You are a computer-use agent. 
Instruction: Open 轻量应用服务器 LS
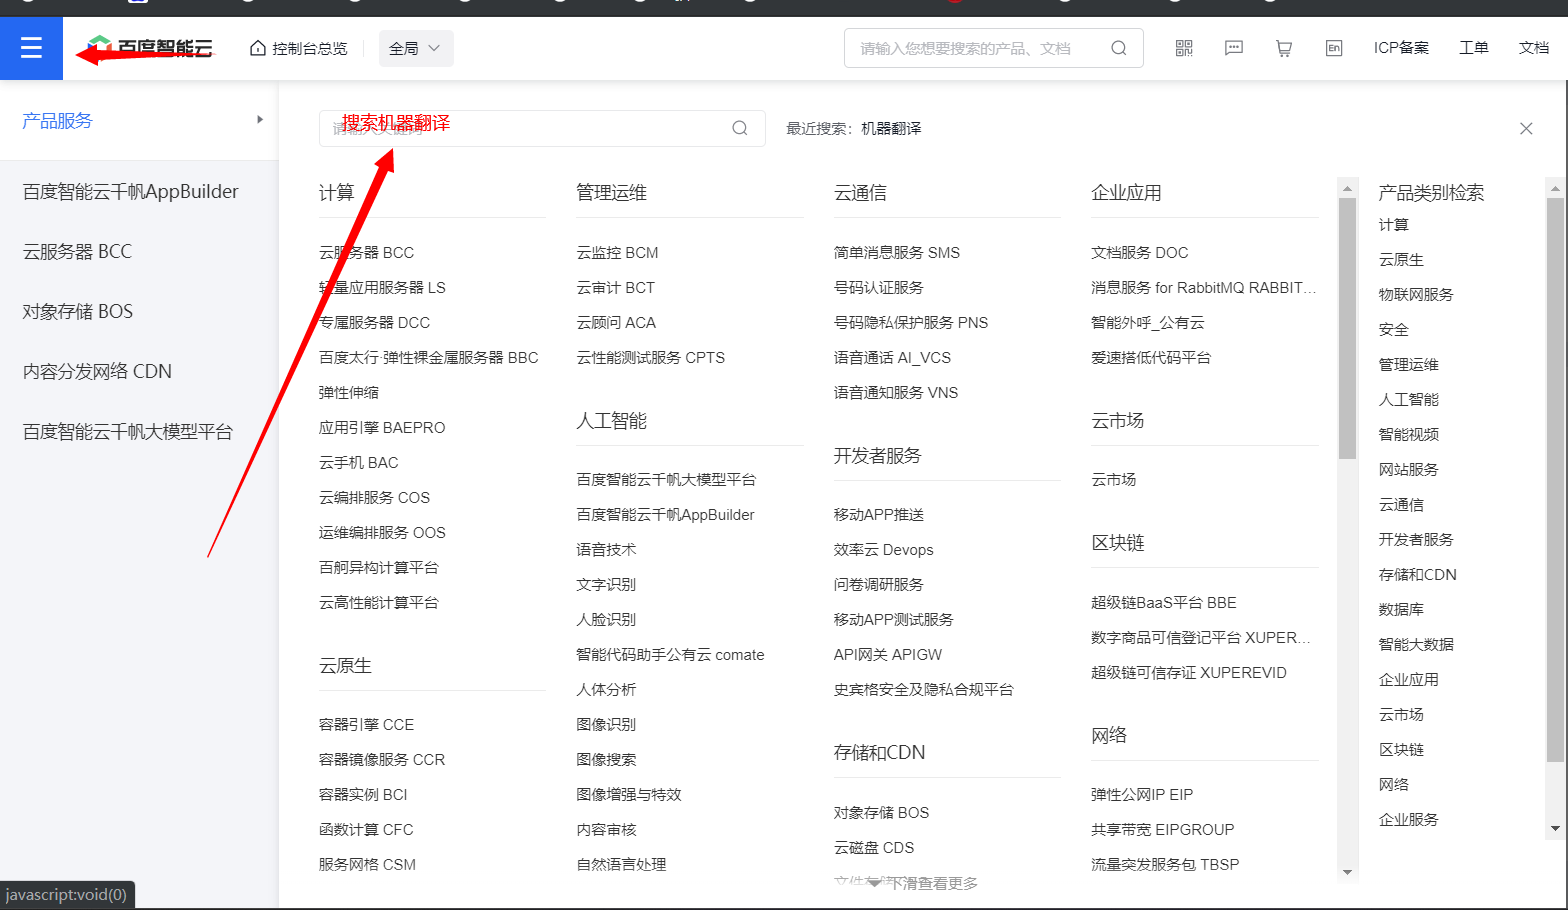[382, 287]
